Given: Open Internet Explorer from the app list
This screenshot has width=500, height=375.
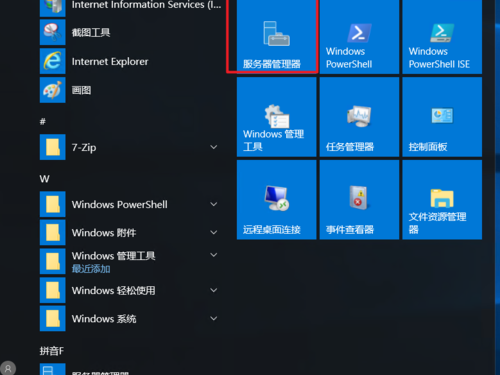Looking at the screenshot, I should (130, 61).
